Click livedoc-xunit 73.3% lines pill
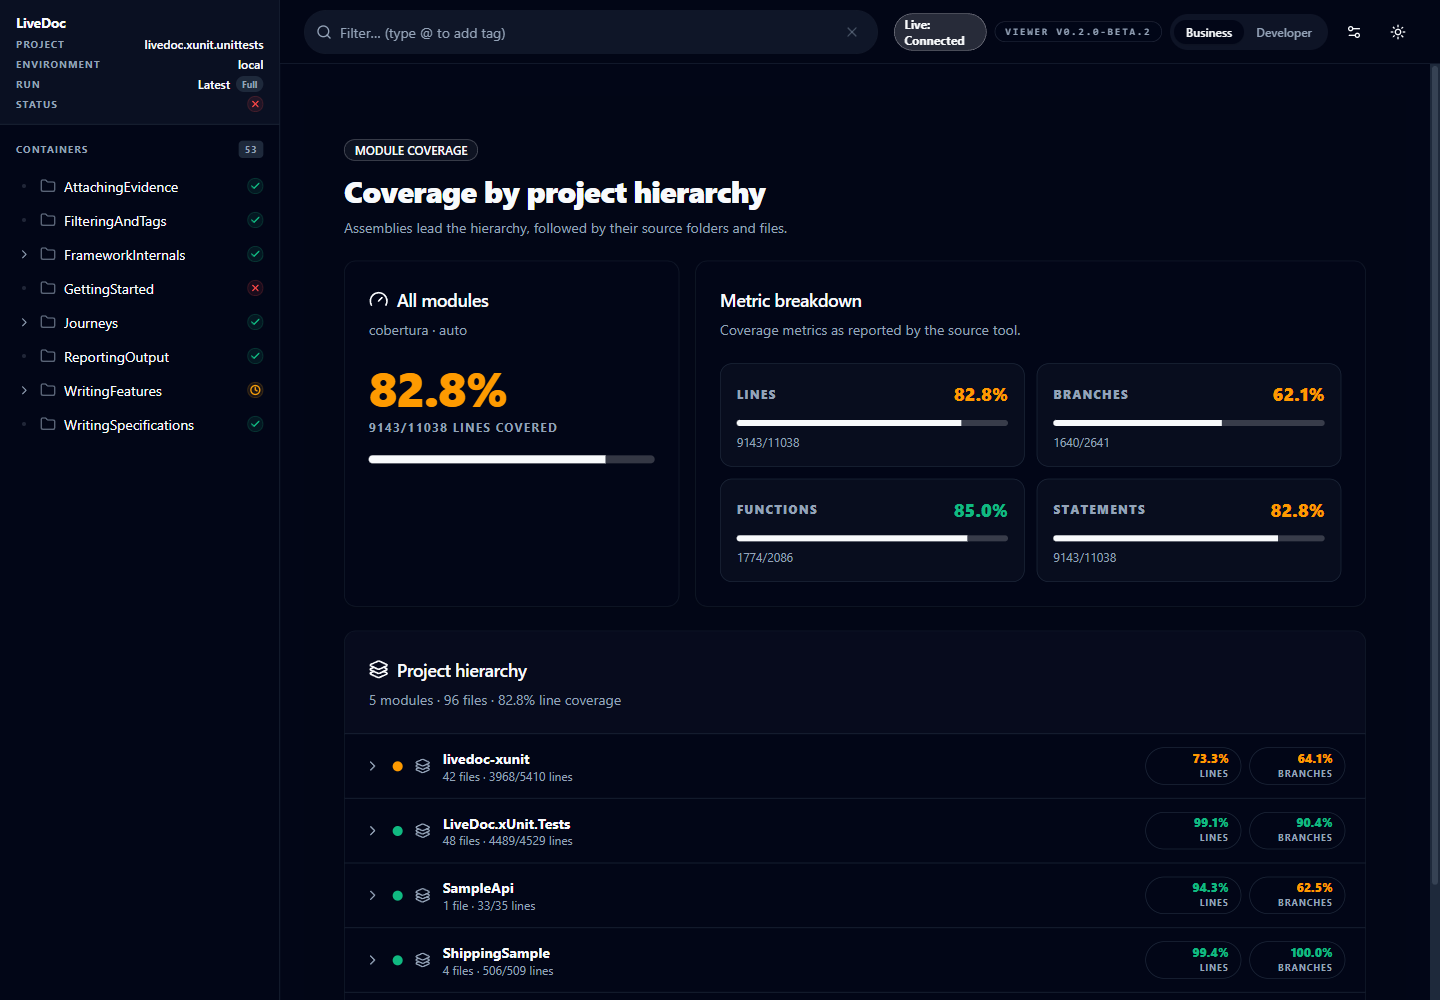This screenshot has height=1000, width=1440. click(x=1193, y=766)
